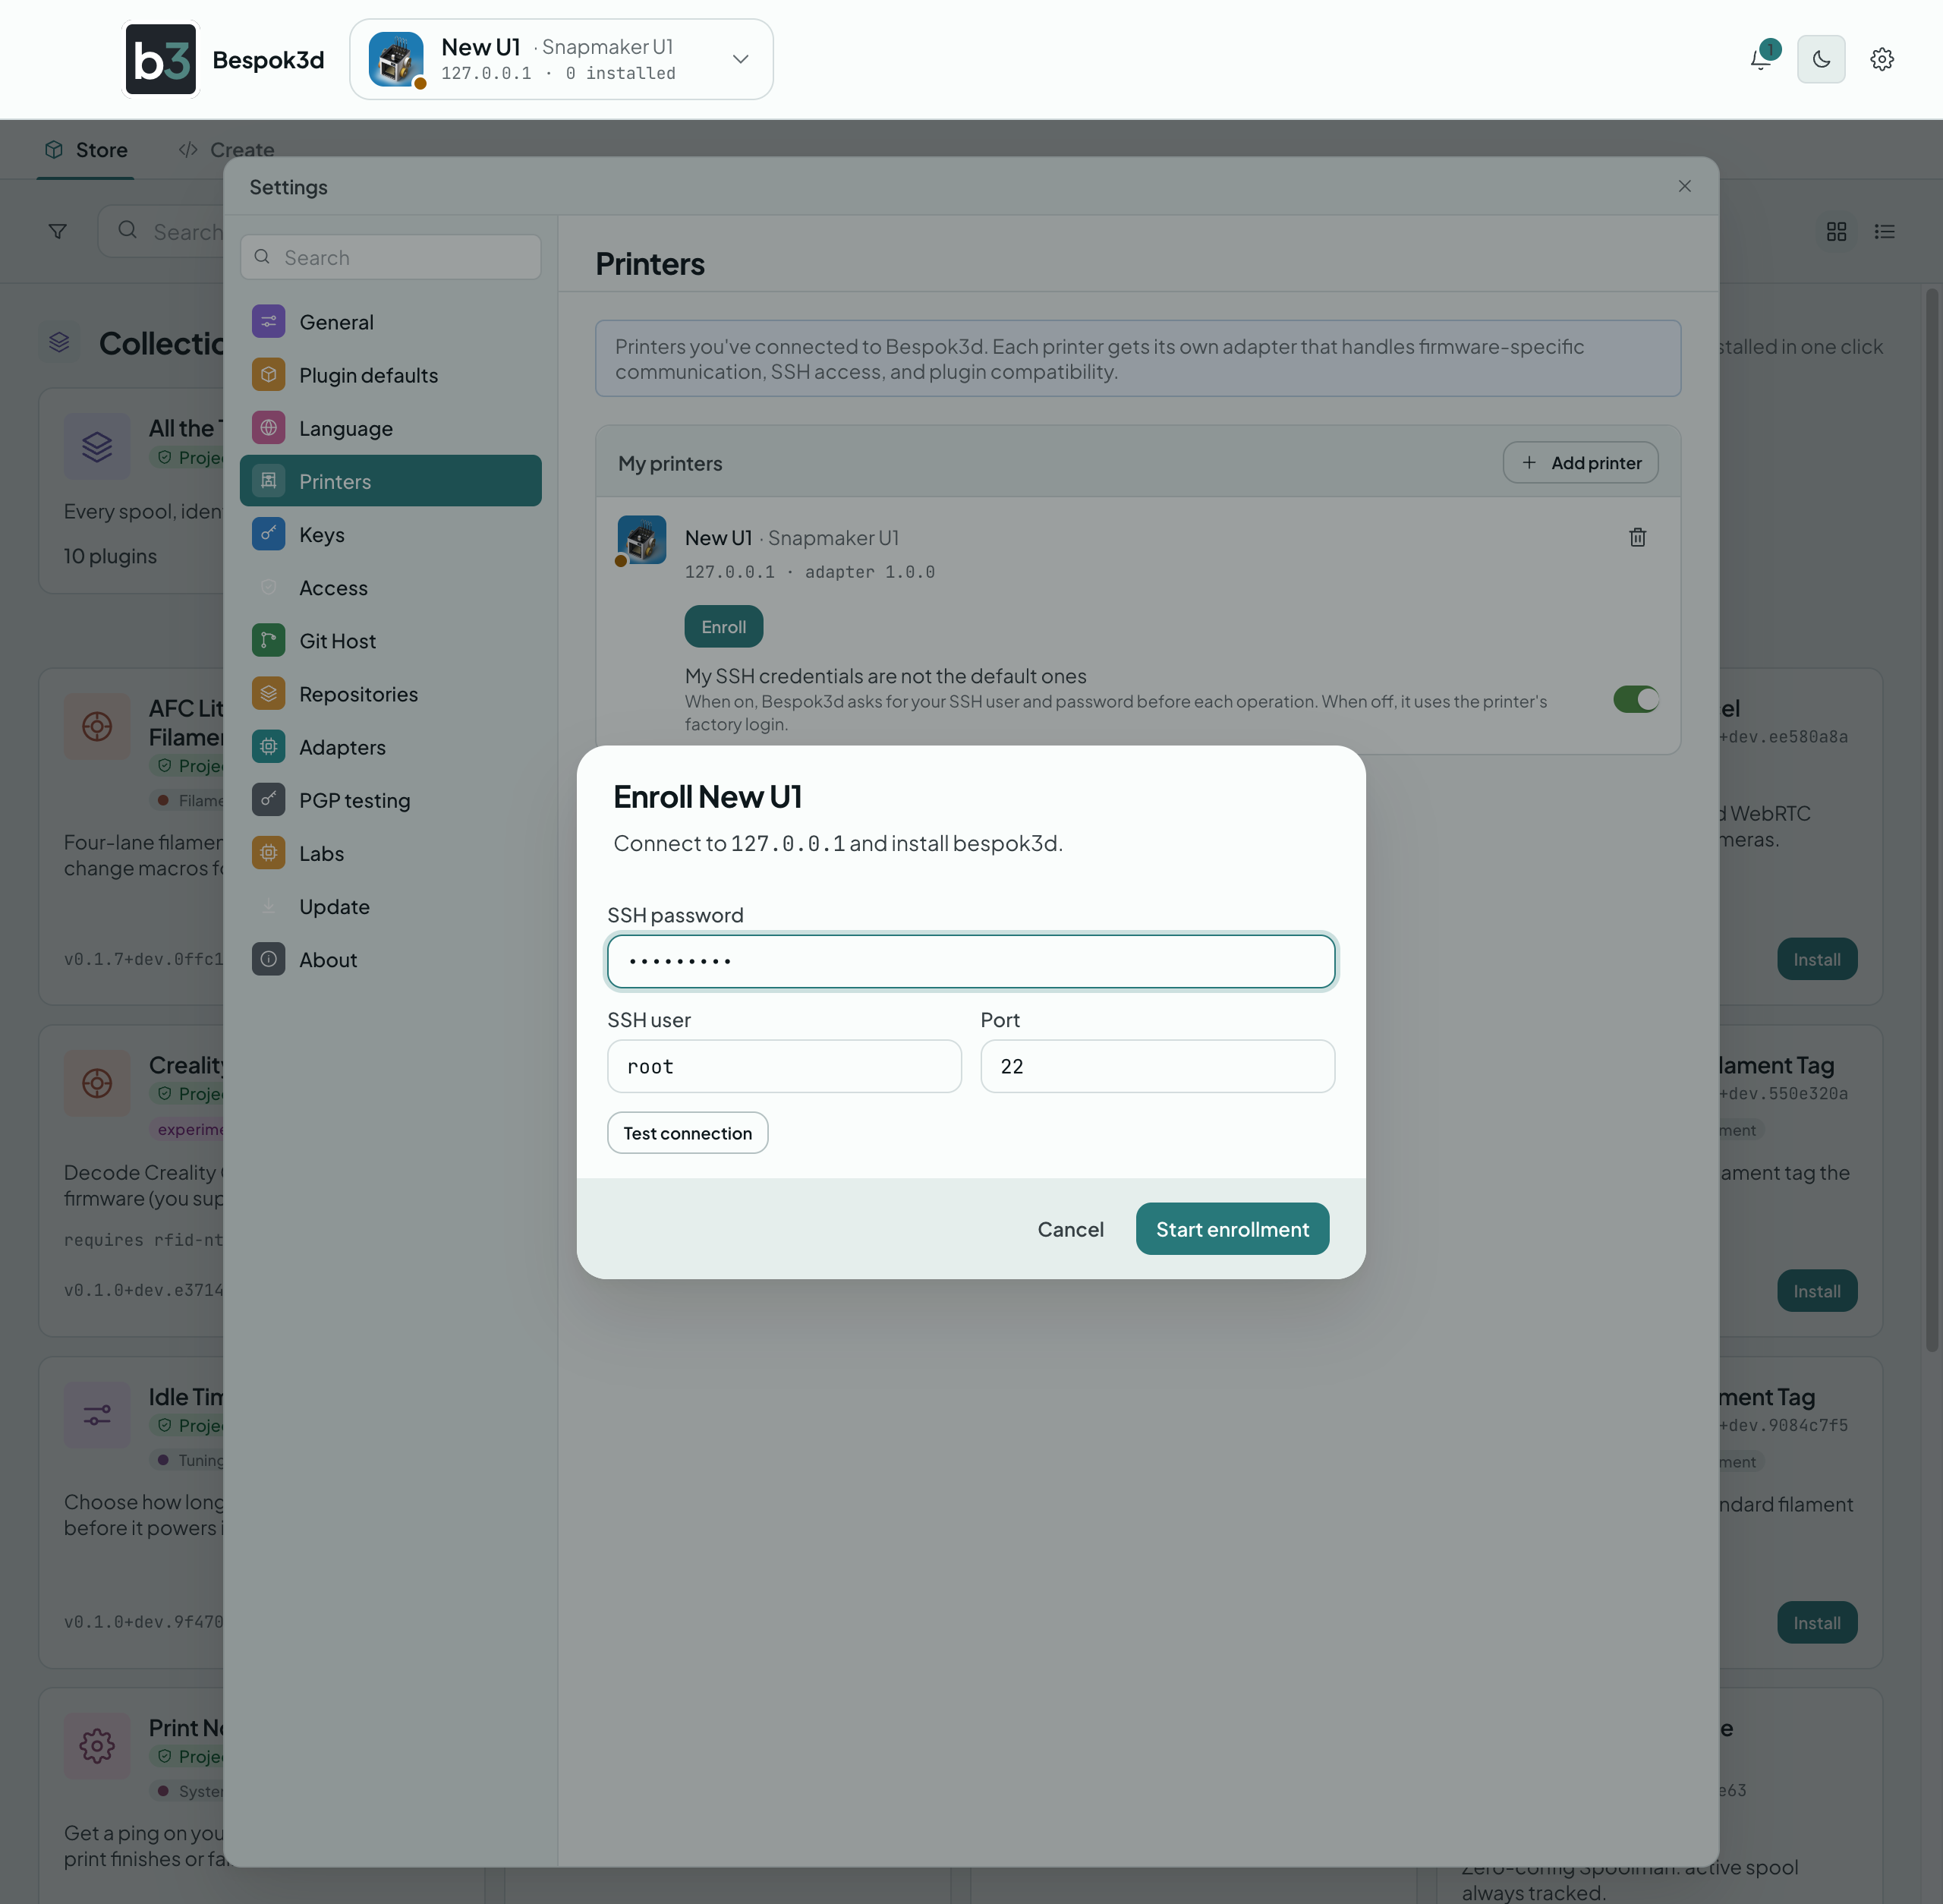Toggle non-default SSH credentials switch

click(x=1636, y=699)
